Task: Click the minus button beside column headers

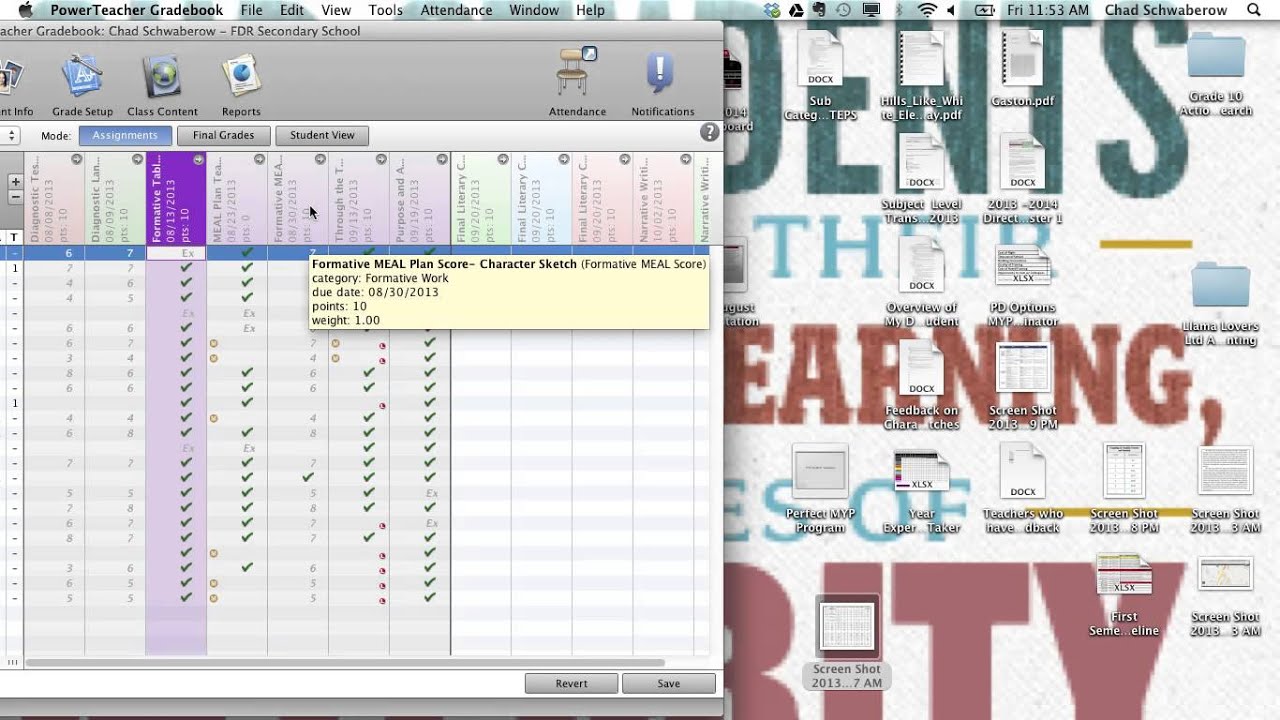Action: (15, 197)
